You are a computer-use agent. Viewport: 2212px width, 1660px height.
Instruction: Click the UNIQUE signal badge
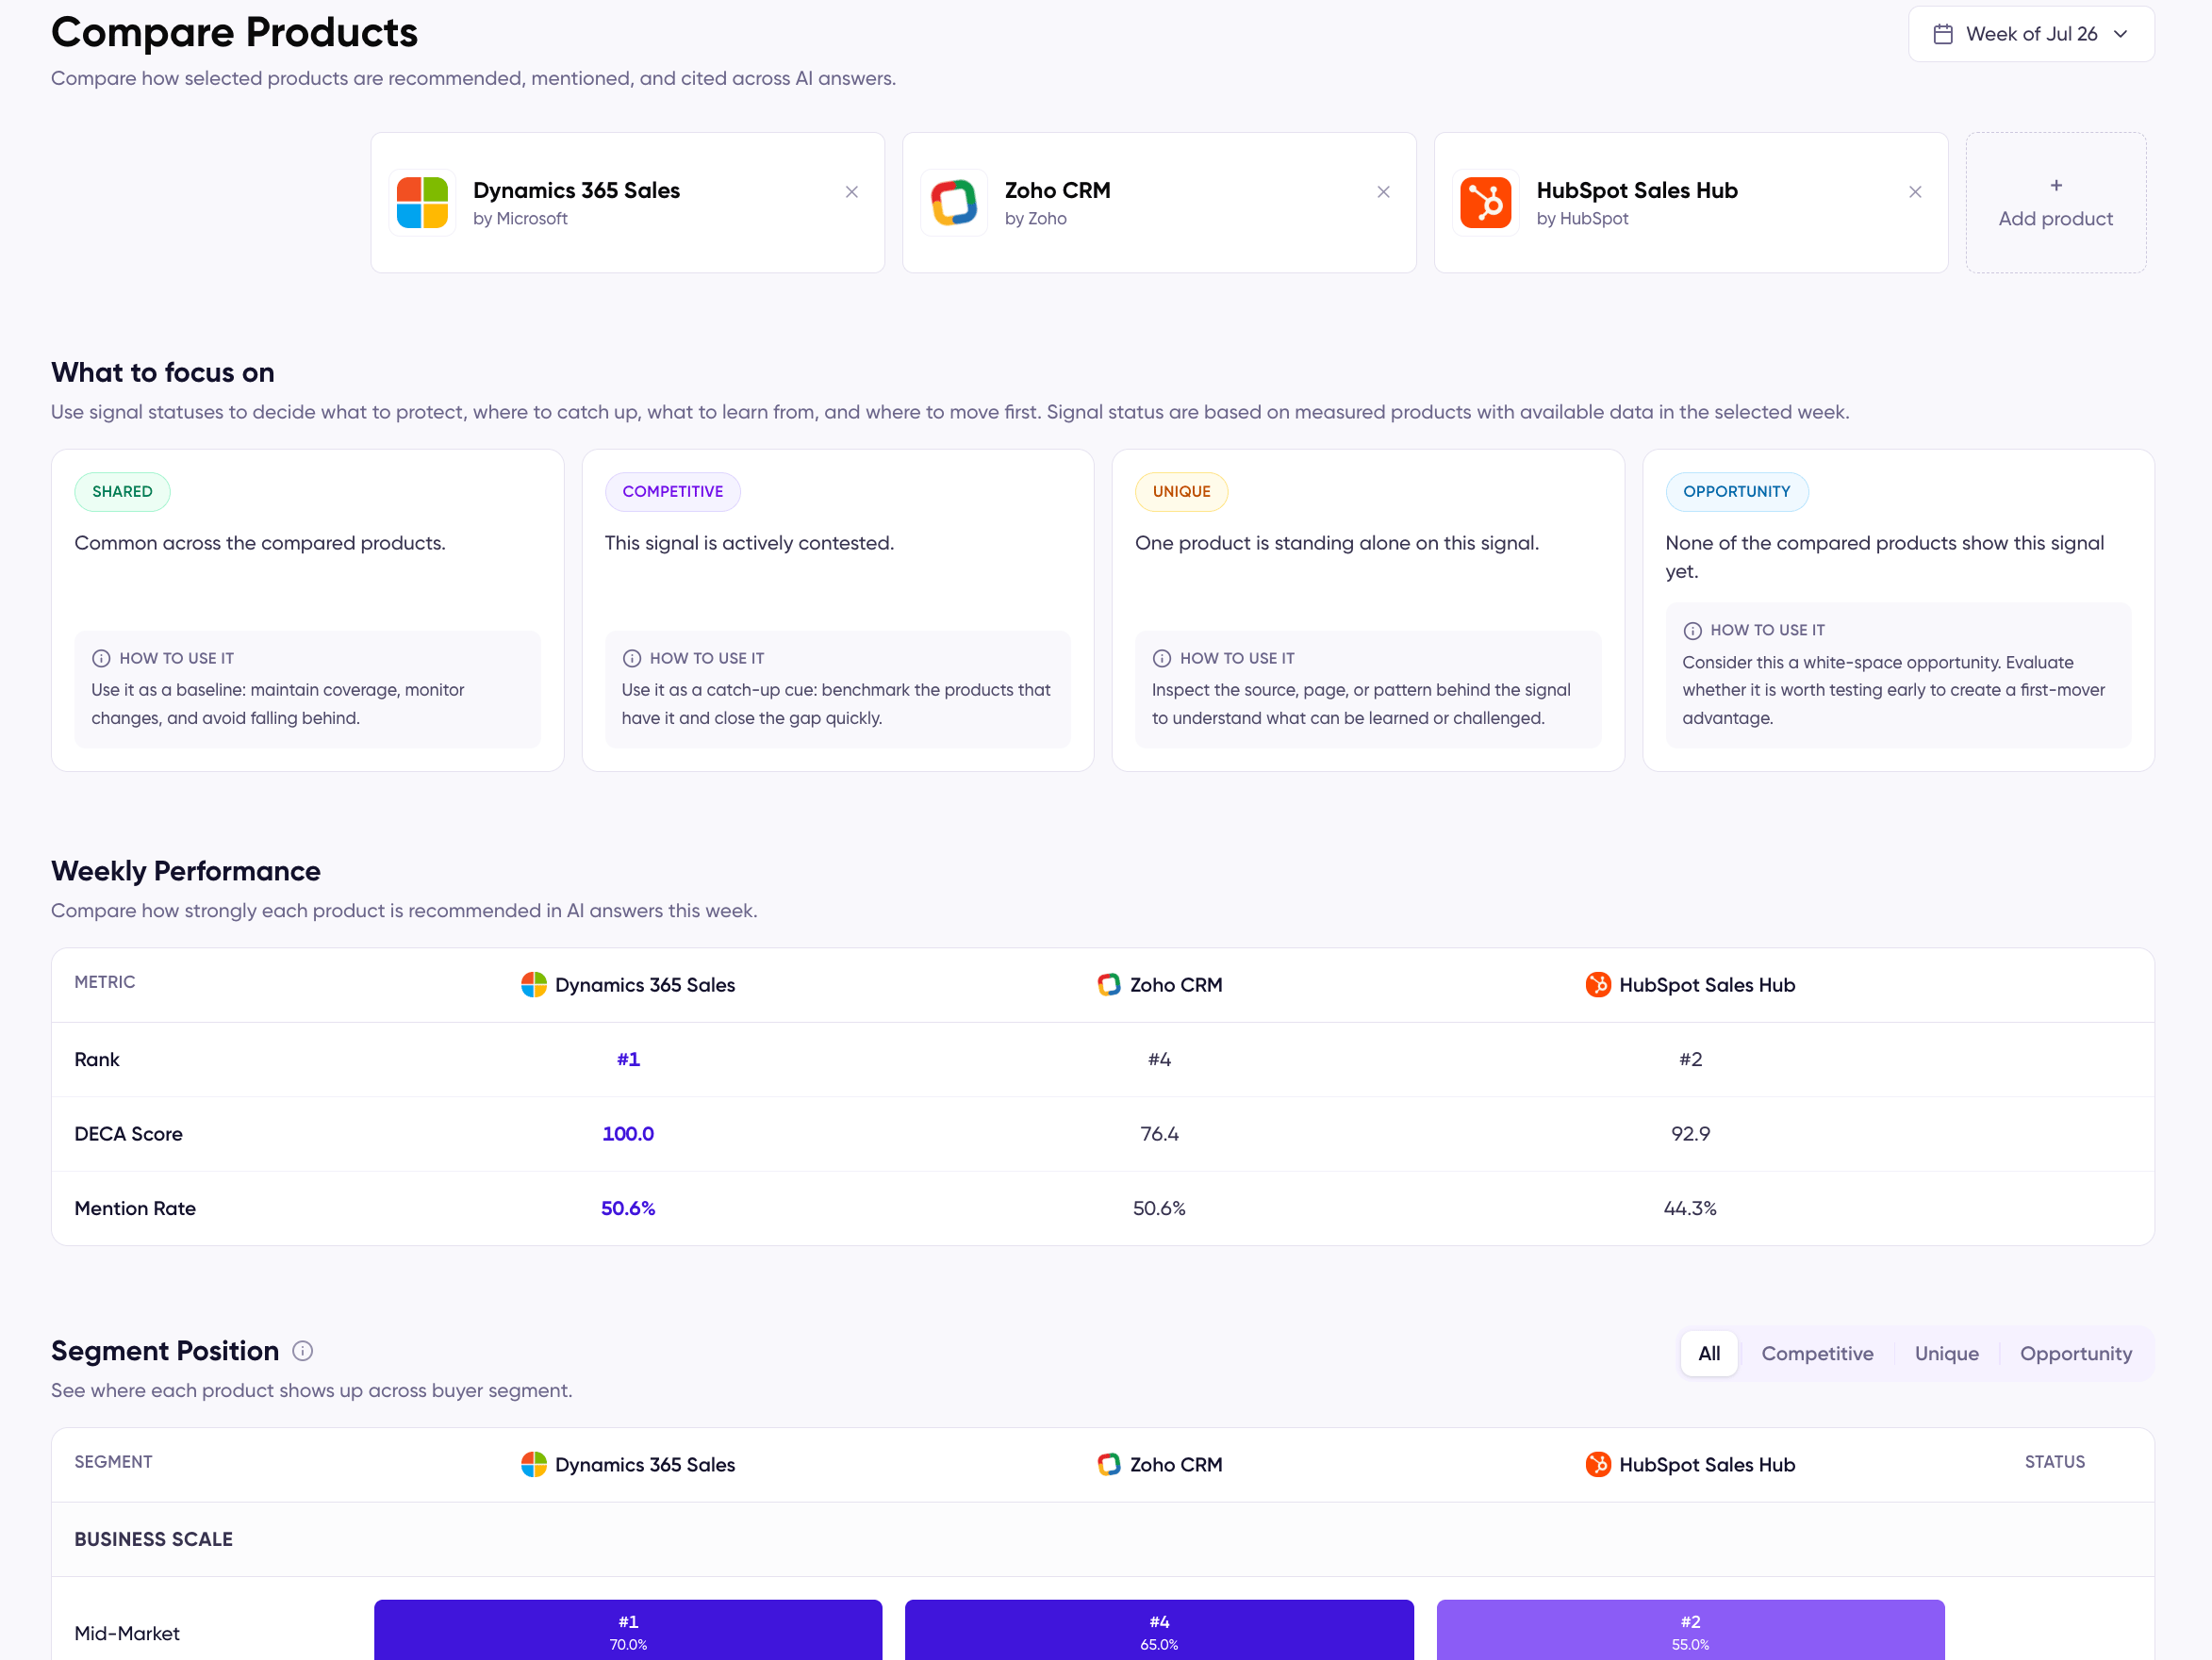pos(1181,491)
